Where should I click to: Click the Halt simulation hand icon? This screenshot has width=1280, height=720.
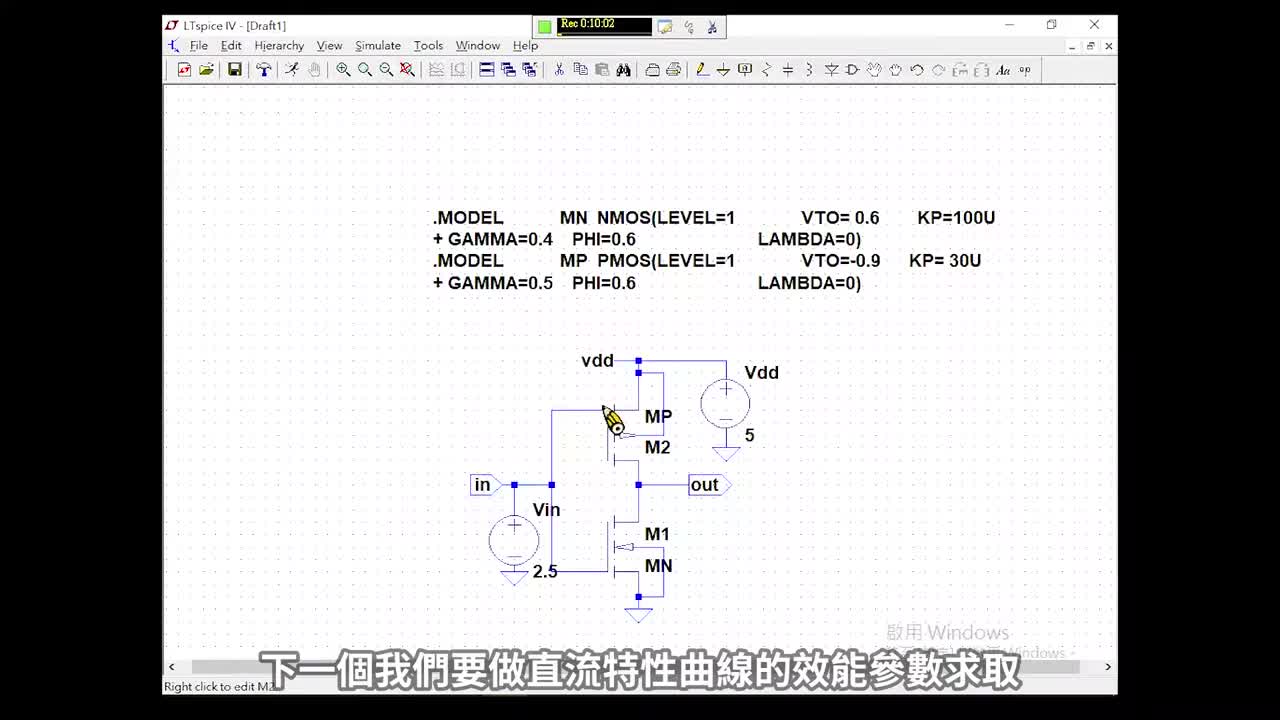(x=314, y=69)
